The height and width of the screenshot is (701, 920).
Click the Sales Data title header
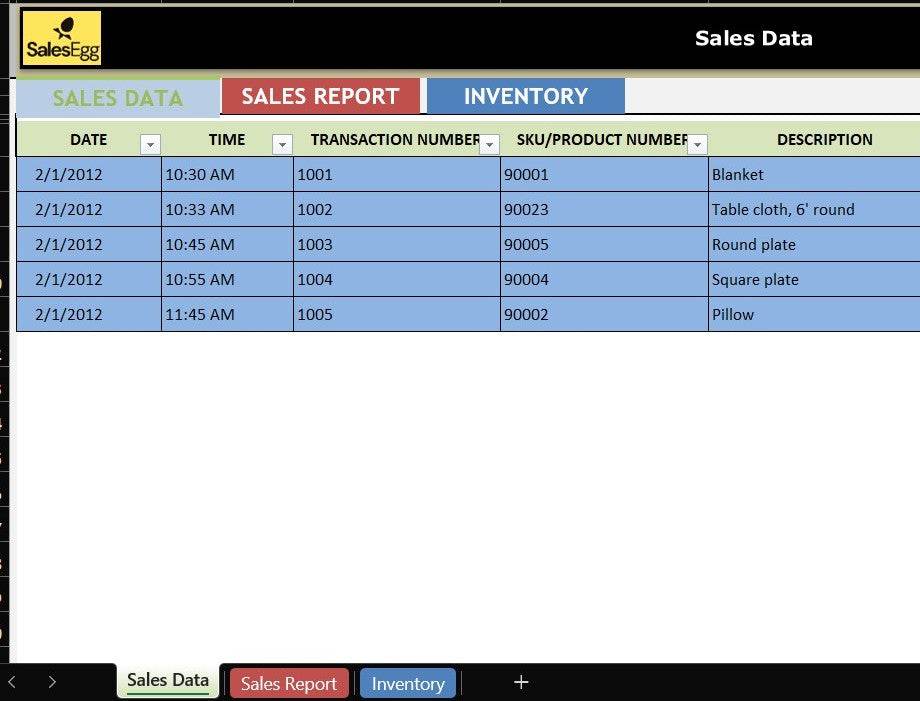(753, 38)
